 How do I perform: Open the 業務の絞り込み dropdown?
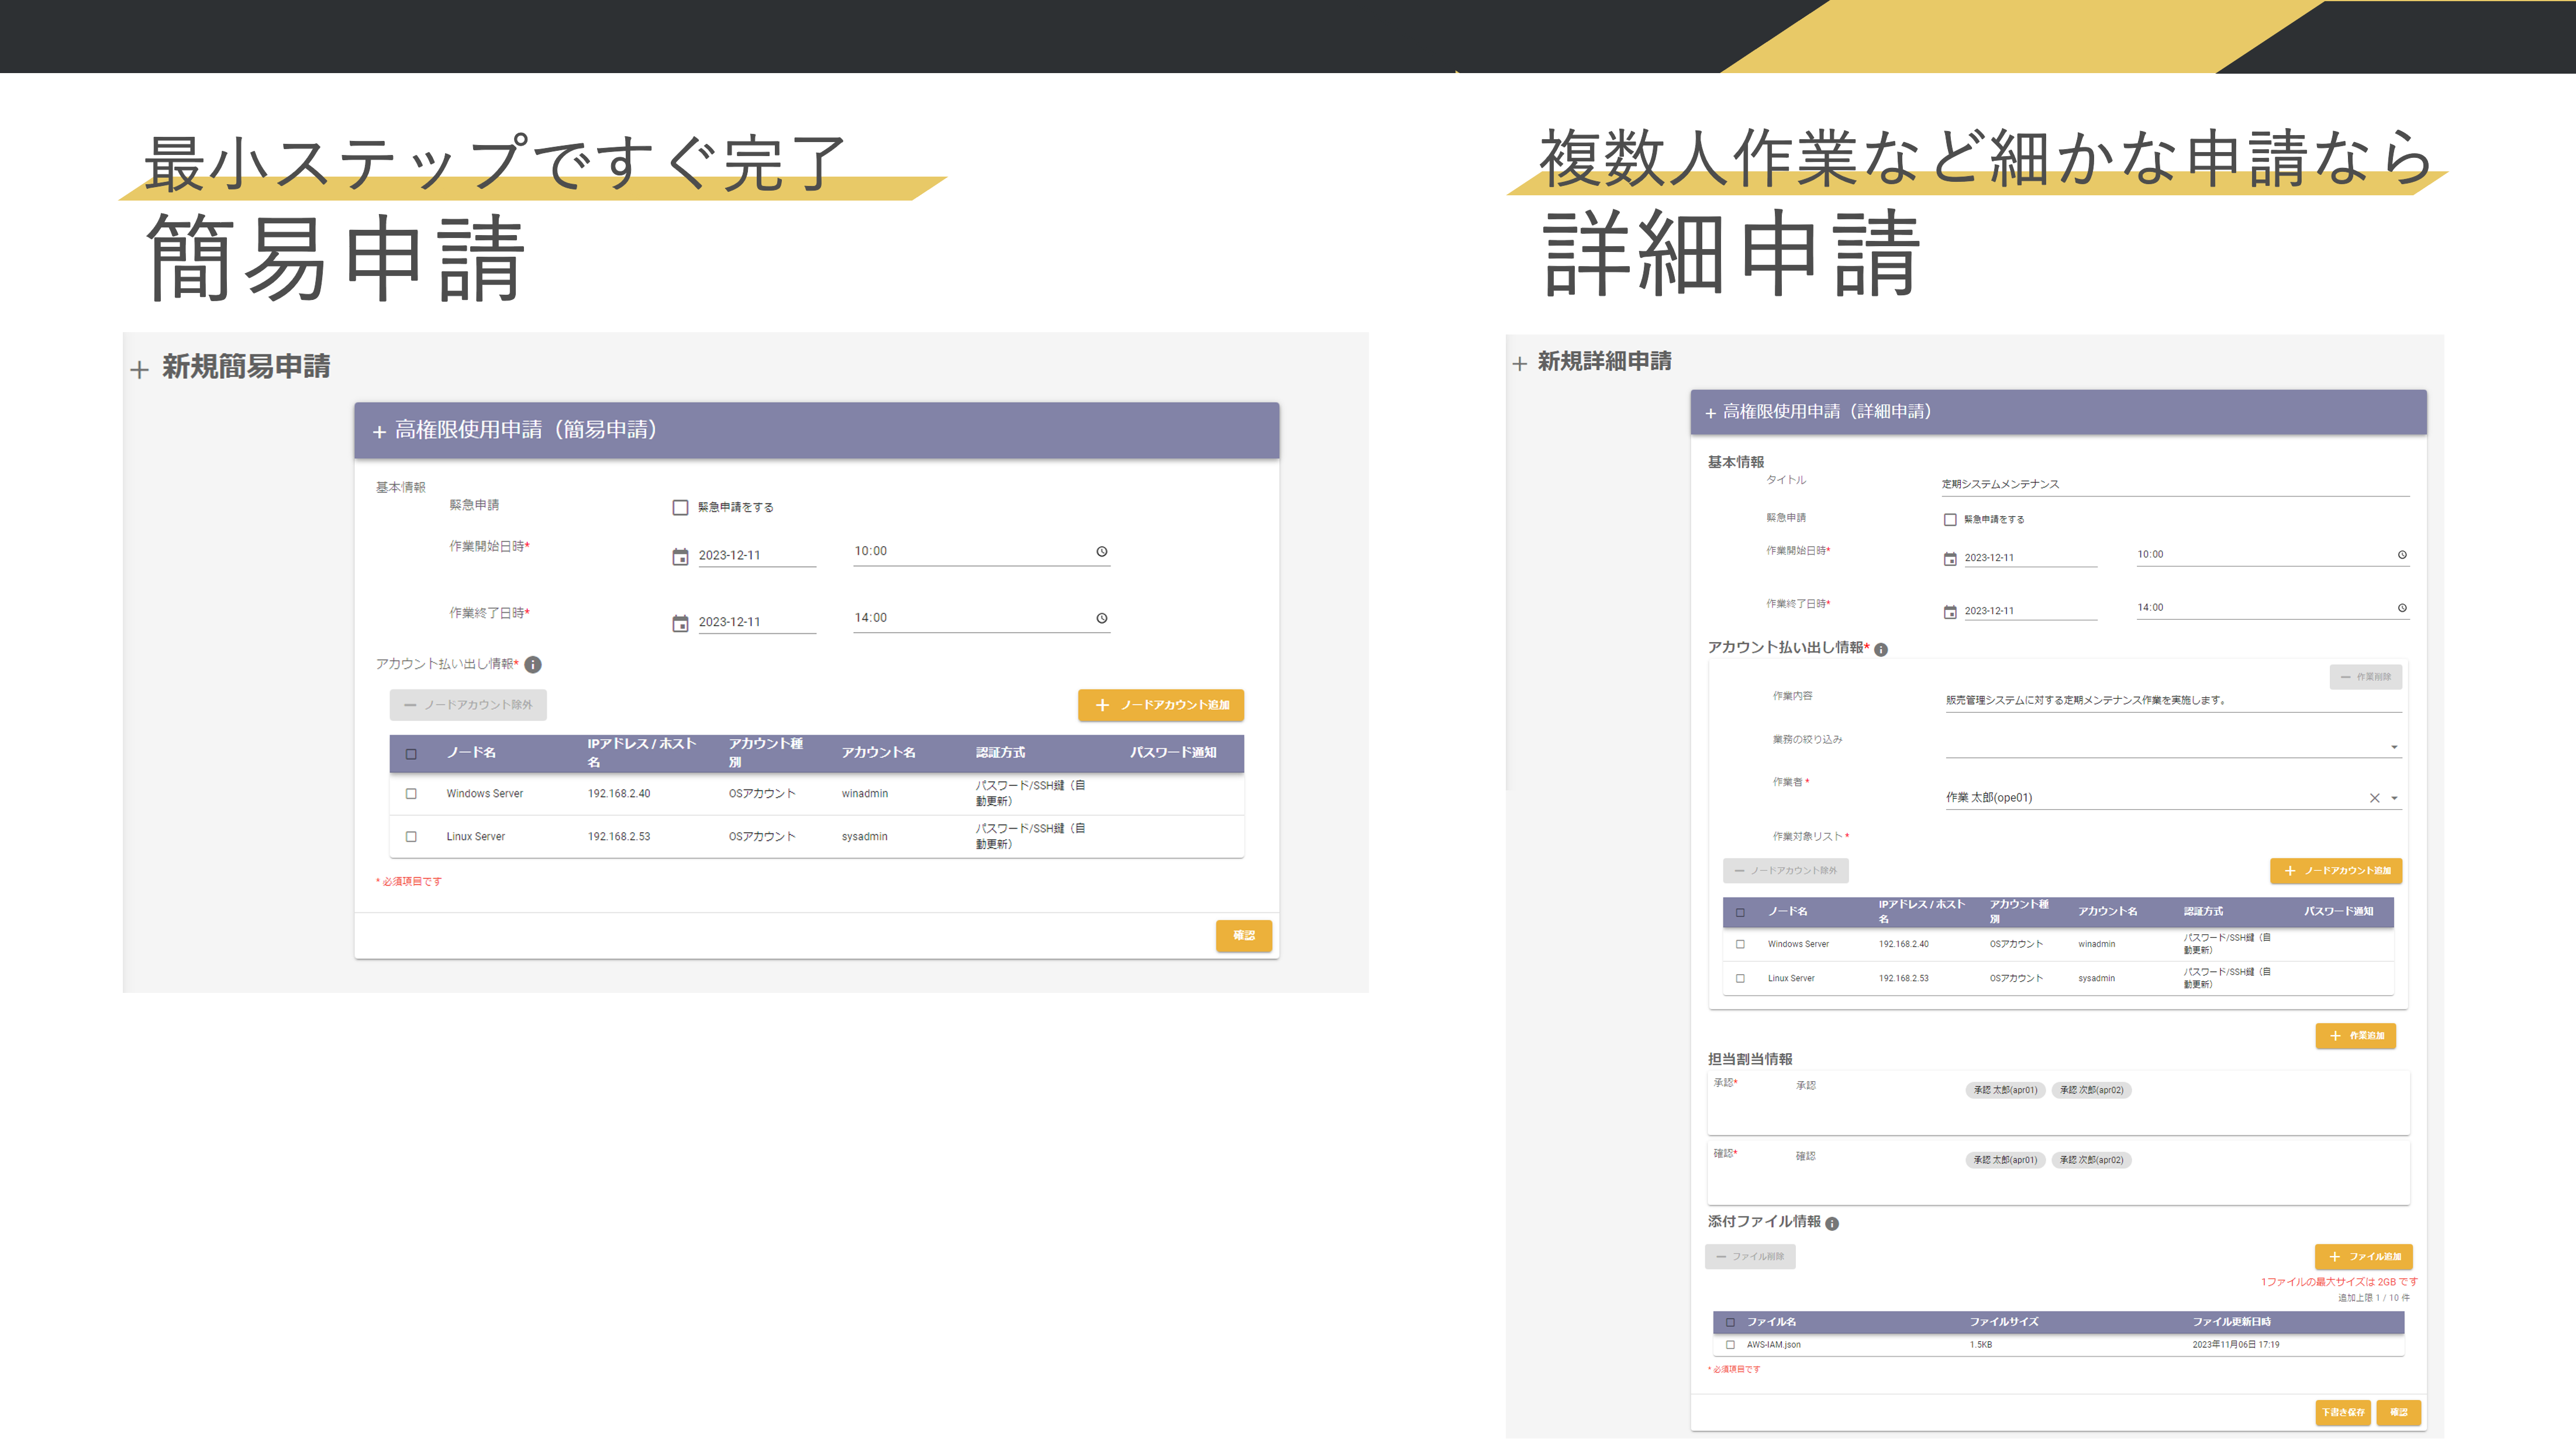tap(2395, 746)
